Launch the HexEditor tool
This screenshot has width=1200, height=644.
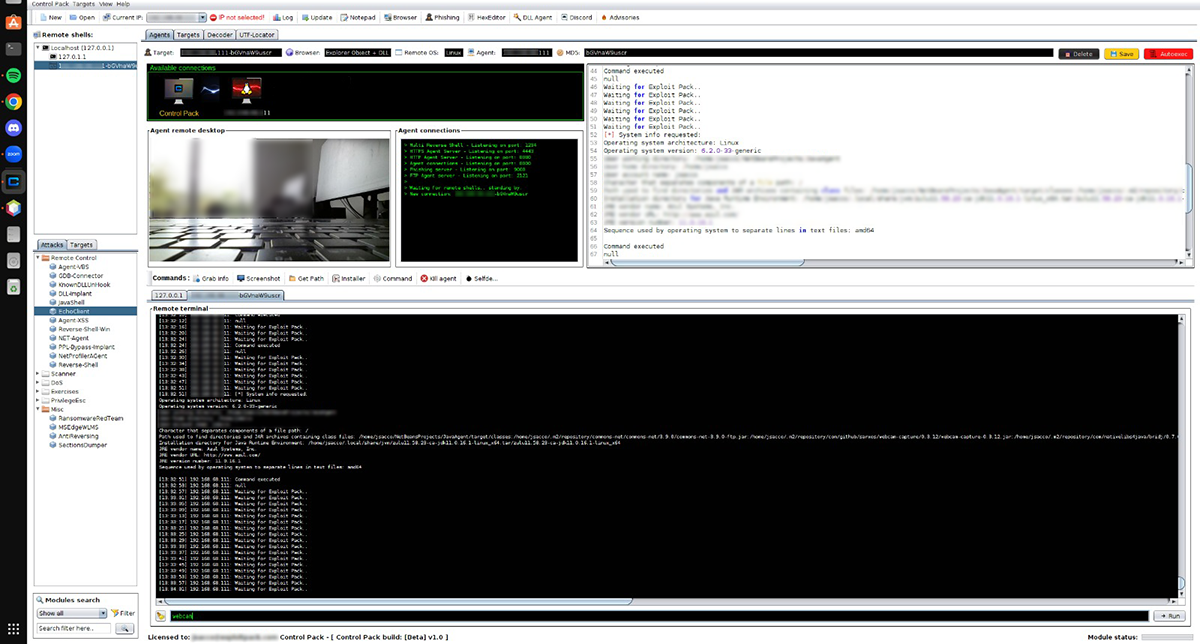tap(489, 17)
